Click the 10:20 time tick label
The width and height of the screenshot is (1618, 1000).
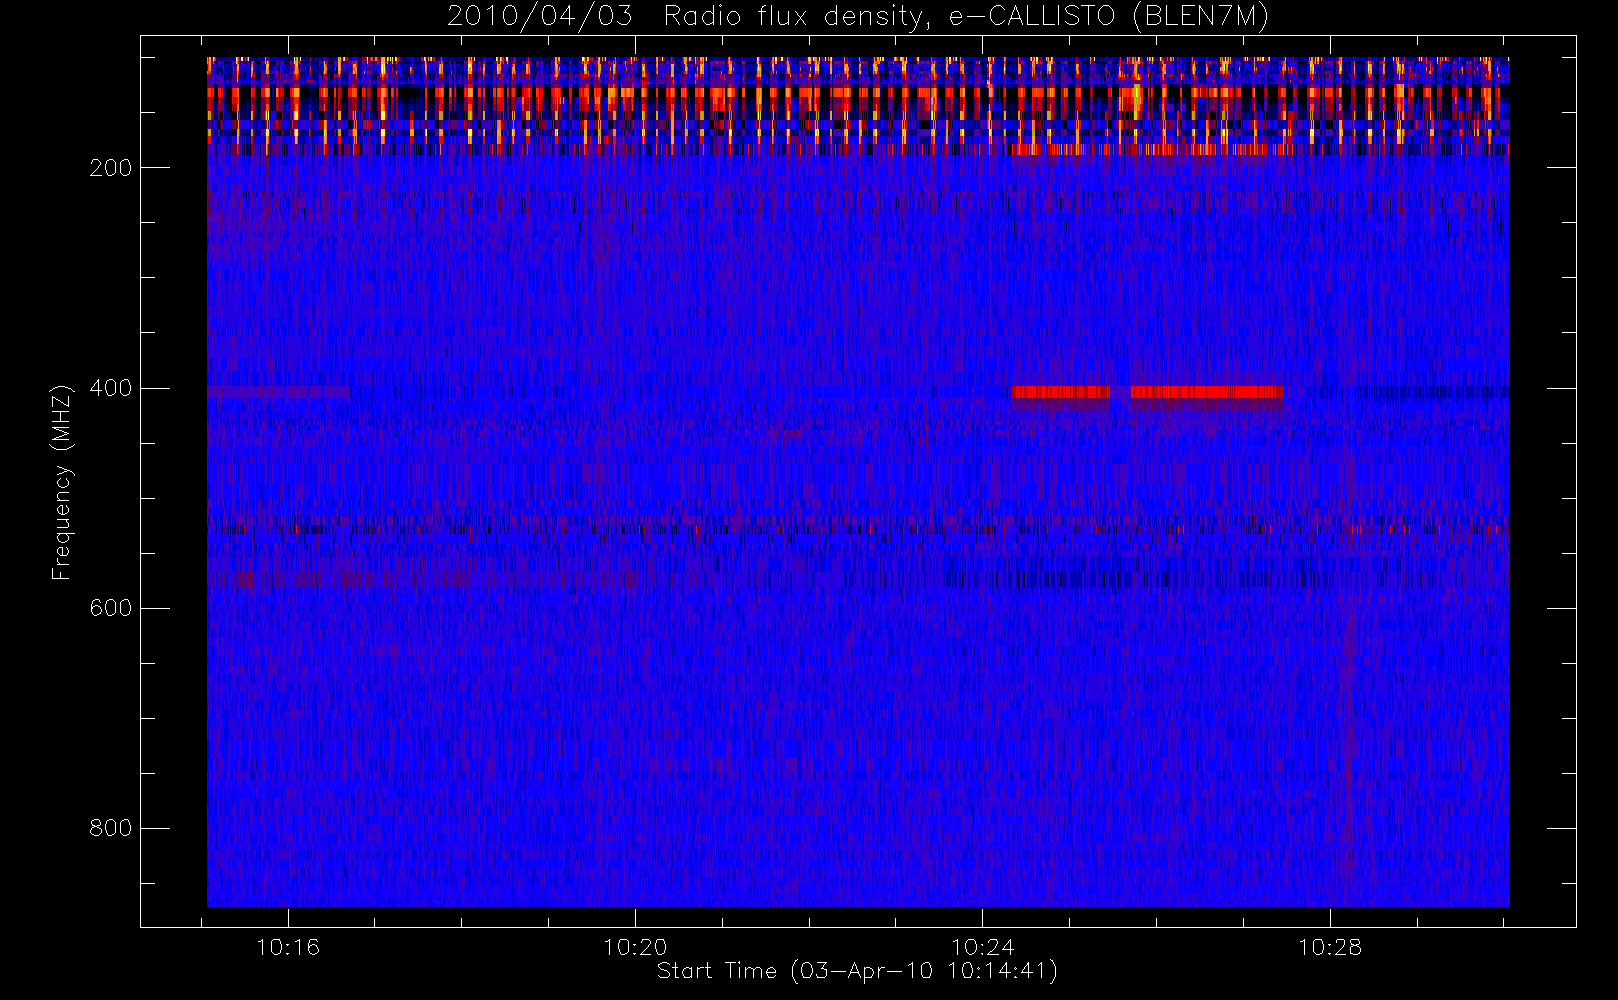tap(635, 947)
